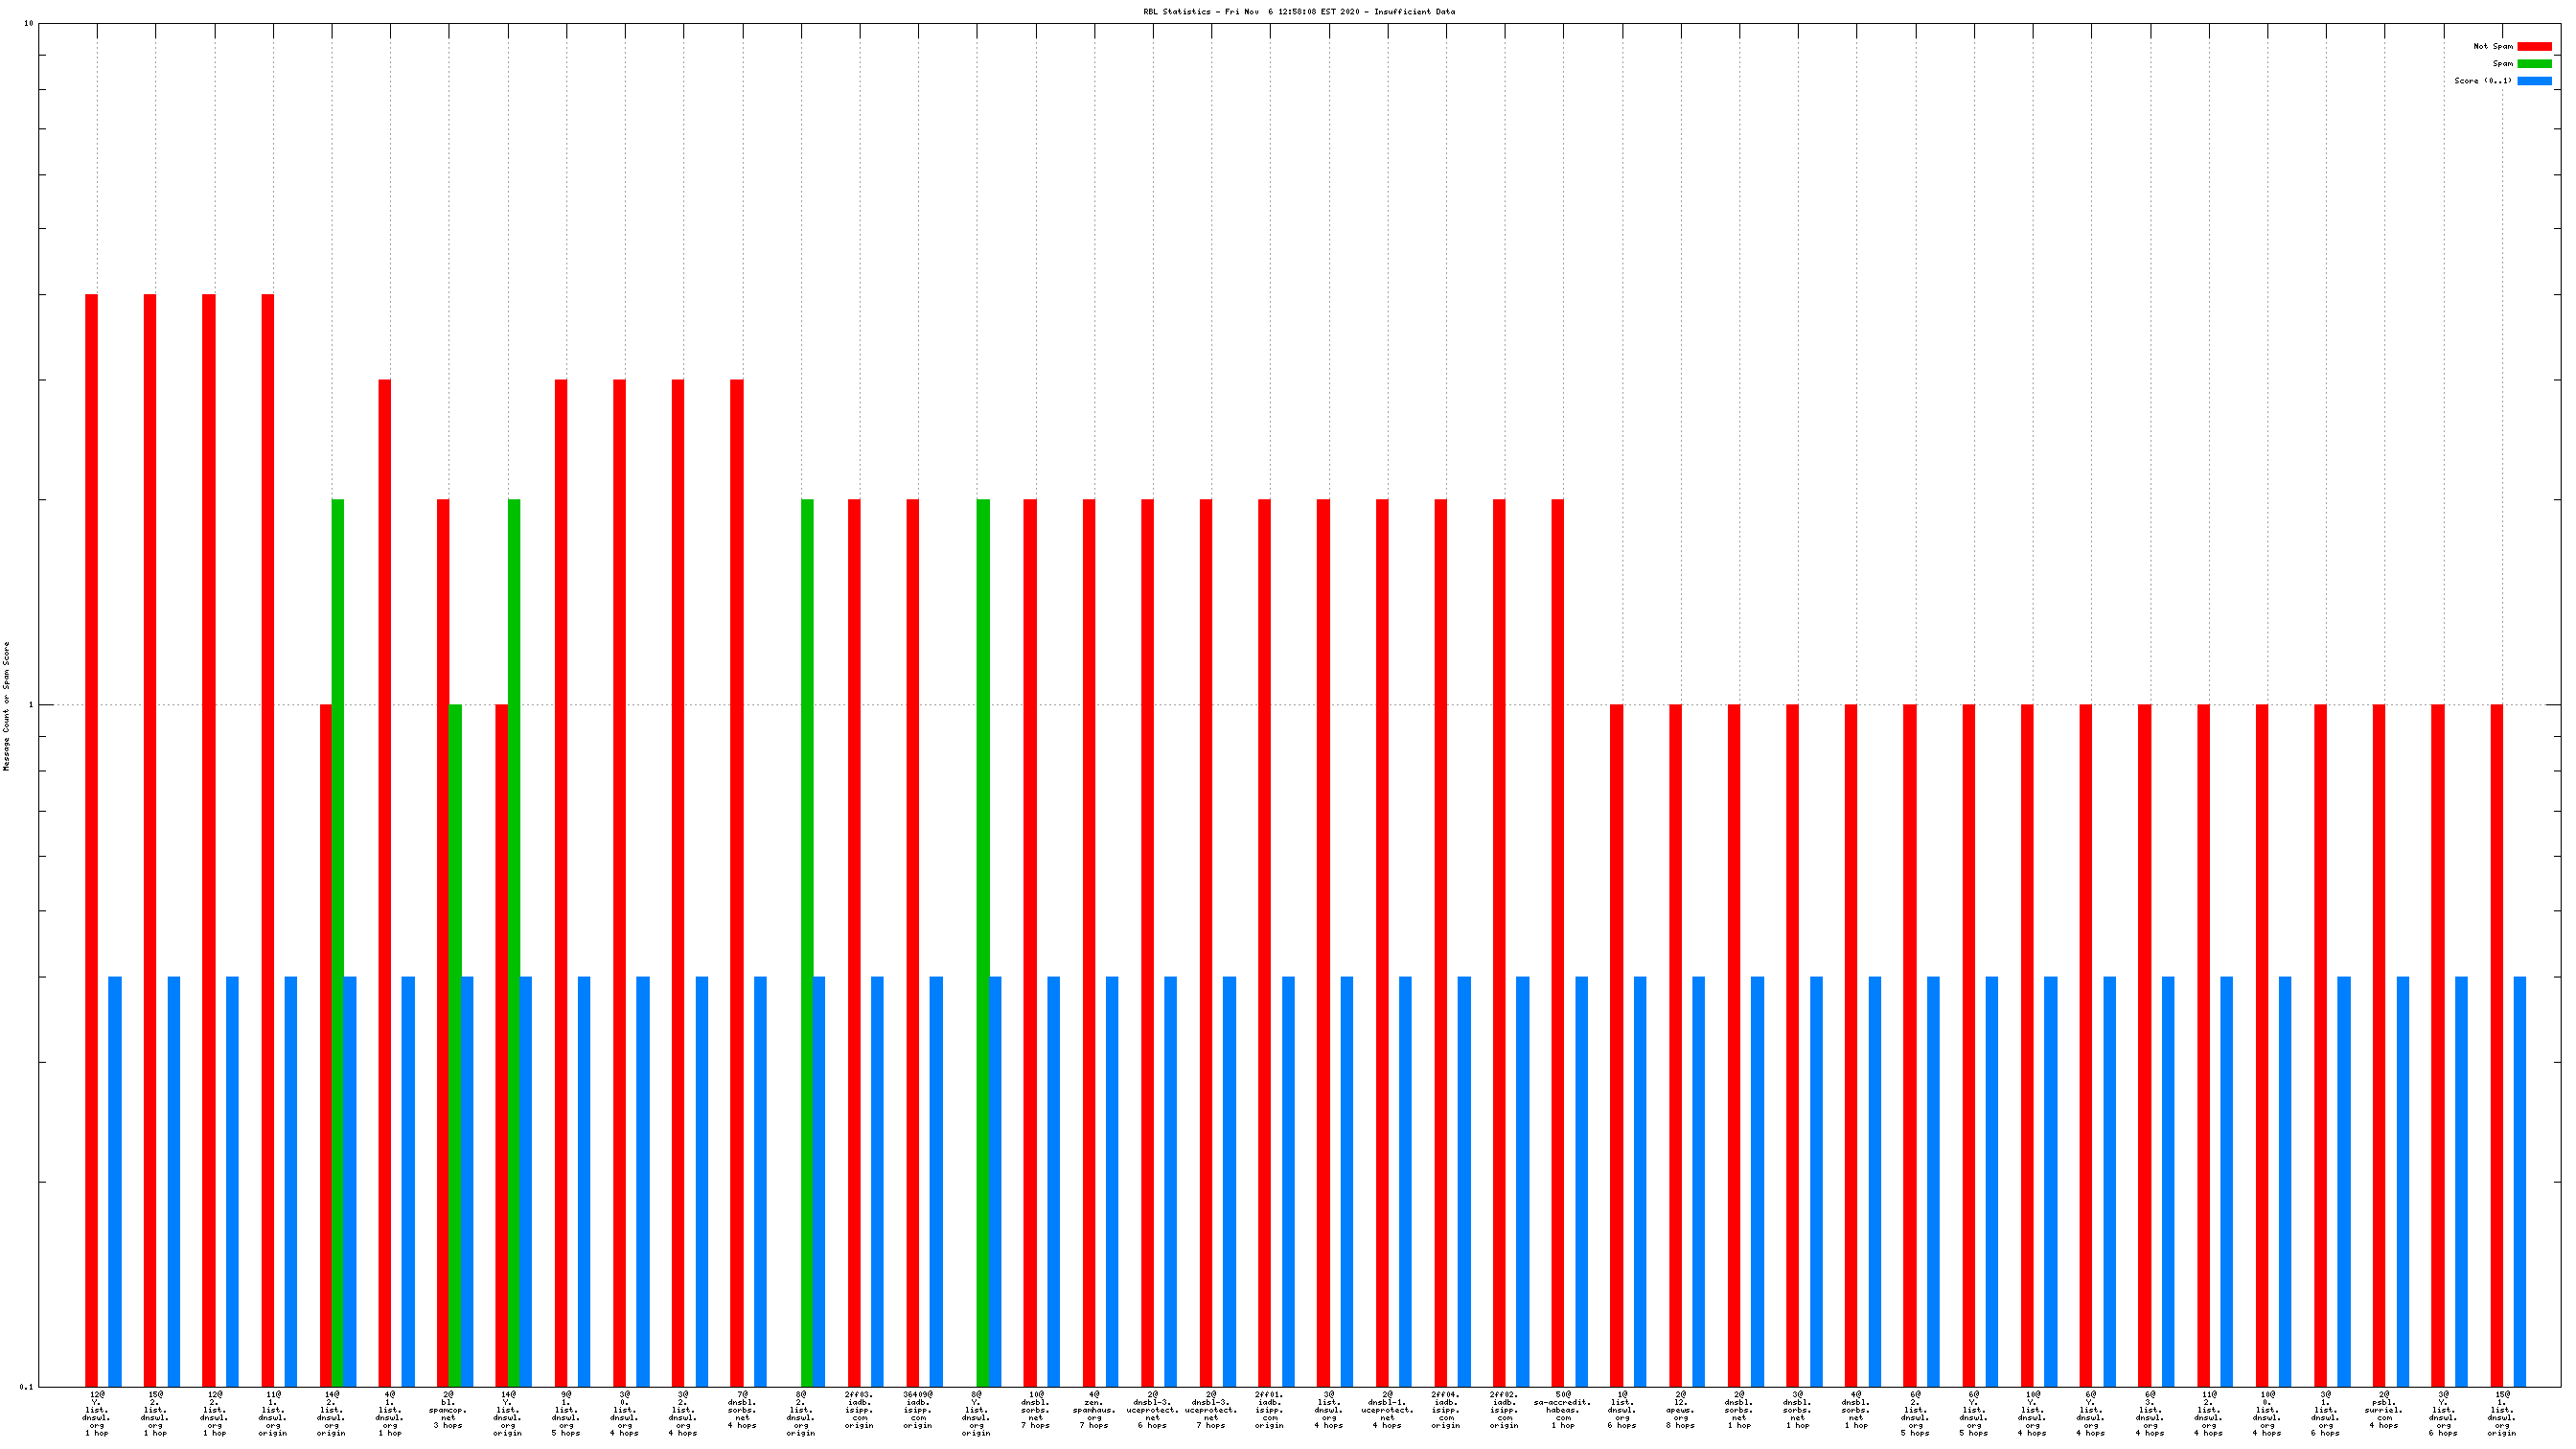Click the 'Not Spam' legend label
Screen dimensions: 2576x1449
point(2492,46)
